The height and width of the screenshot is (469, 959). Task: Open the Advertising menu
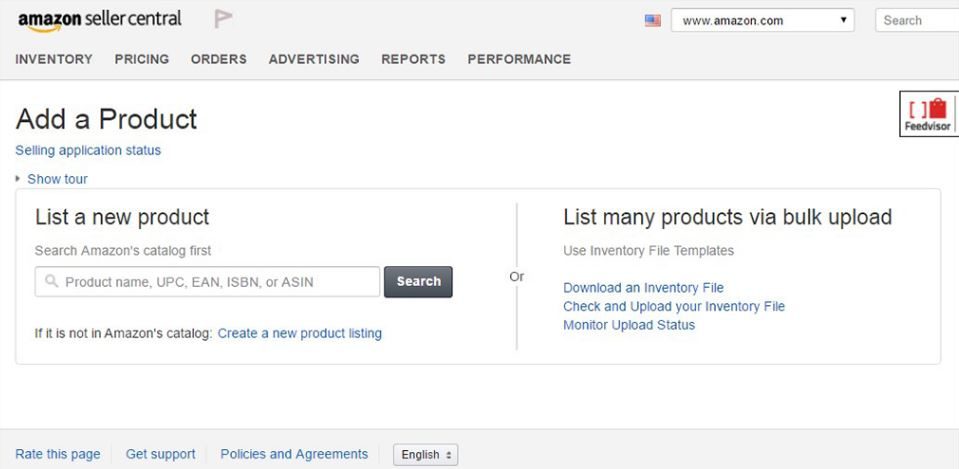[314, 59]
